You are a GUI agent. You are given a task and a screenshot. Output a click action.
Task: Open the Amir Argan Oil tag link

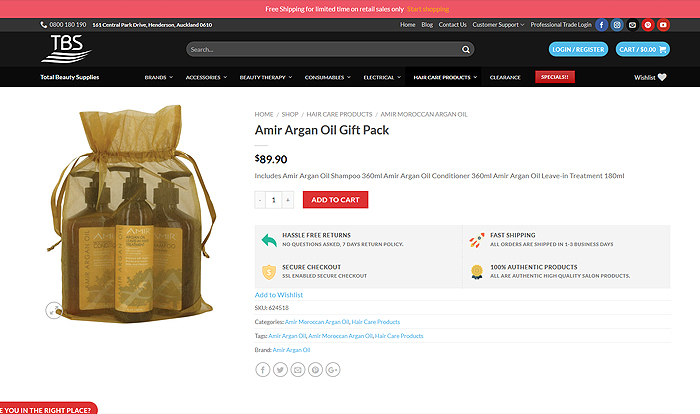pyautogui.click(x=287, y=336)
